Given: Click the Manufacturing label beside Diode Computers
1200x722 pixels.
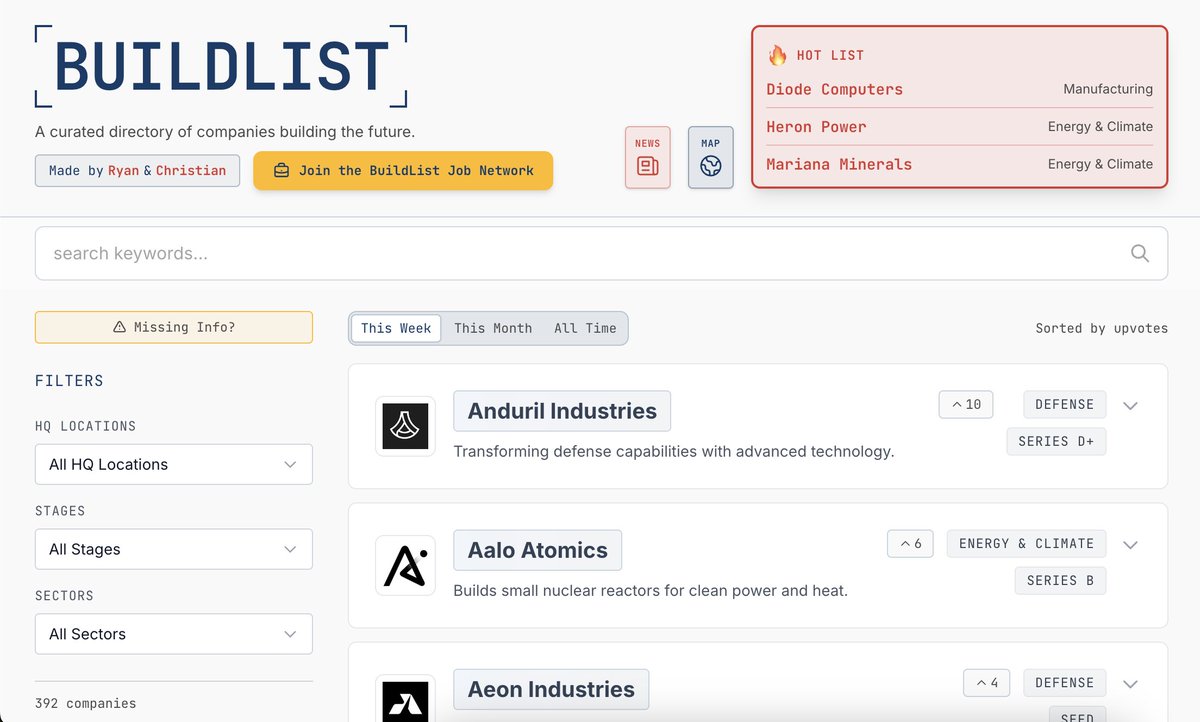Looking at the screenshot, I should click(x=1108, y=89).
